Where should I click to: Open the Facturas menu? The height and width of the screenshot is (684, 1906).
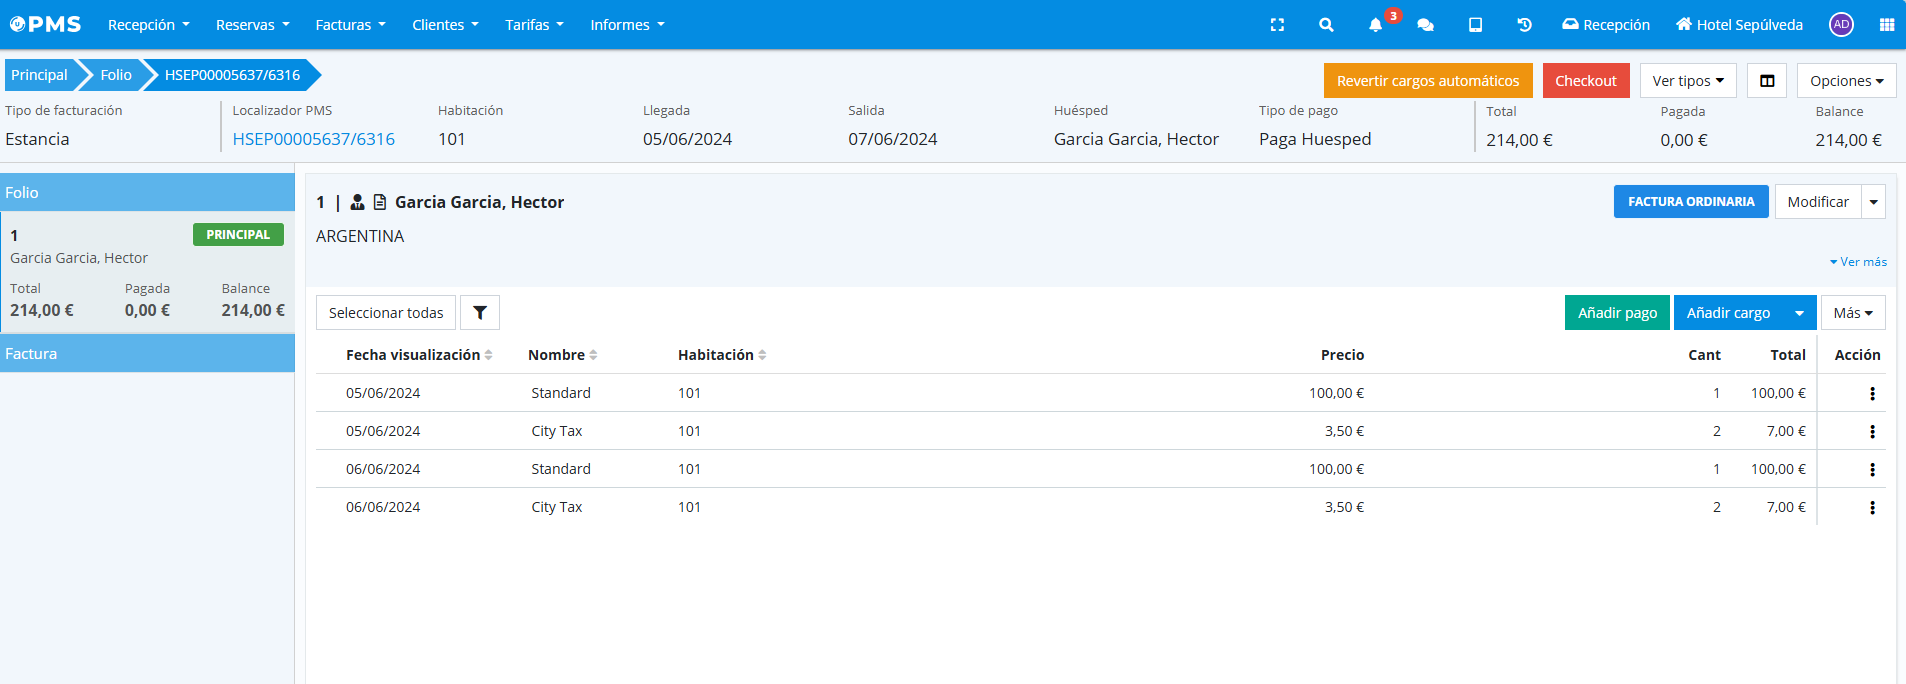click(351, 25)
